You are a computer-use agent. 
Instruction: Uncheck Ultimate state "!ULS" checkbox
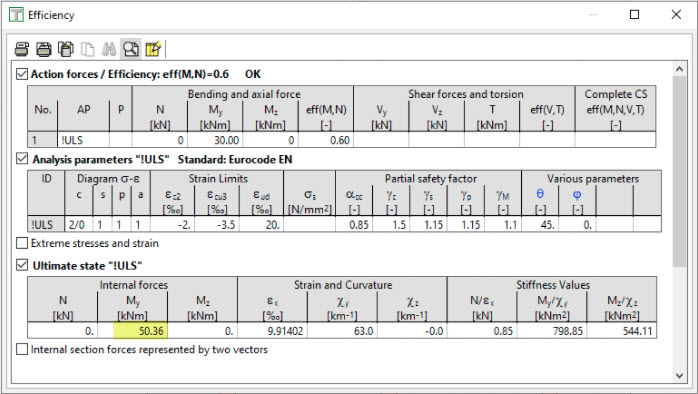(22, 265)
